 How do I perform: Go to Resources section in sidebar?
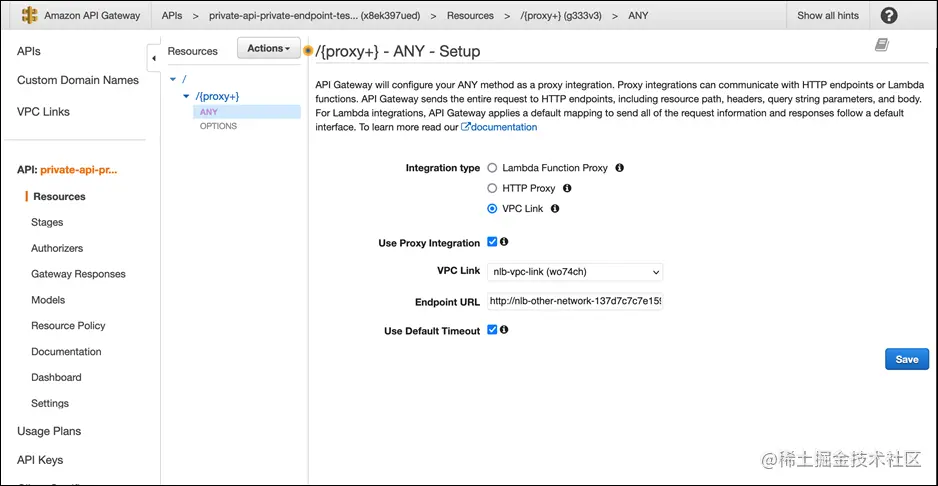(59, 196)
